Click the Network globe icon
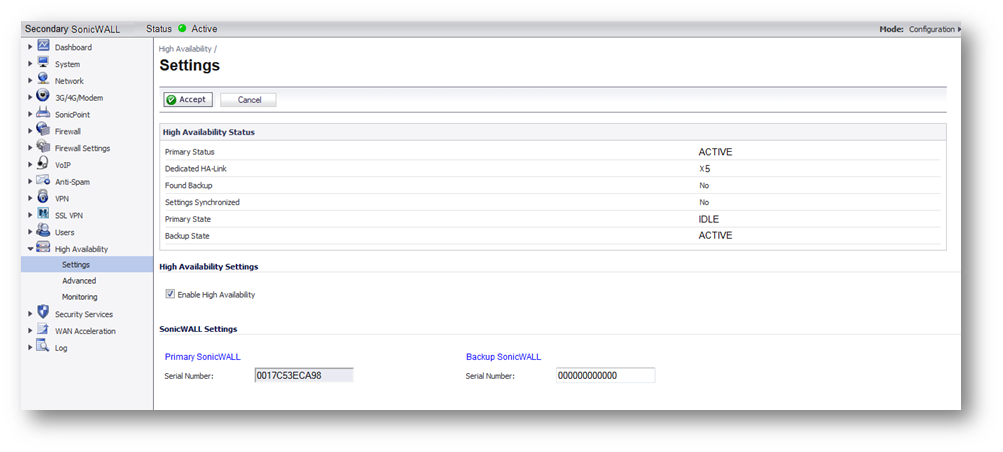Image resolution: width=1003 pixels, height=452 pixels. pyautogui.click(x=43, y=80)
